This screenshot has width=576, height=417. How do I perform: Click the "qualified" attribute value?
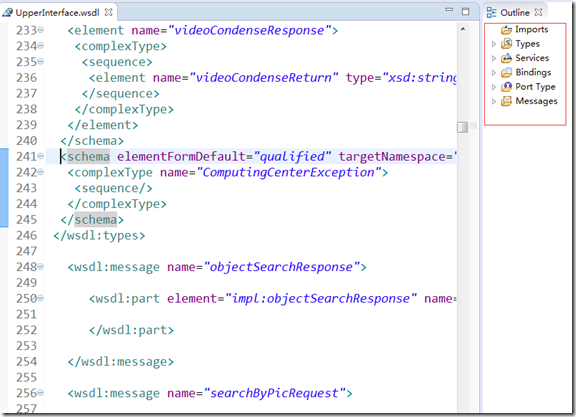292,157
